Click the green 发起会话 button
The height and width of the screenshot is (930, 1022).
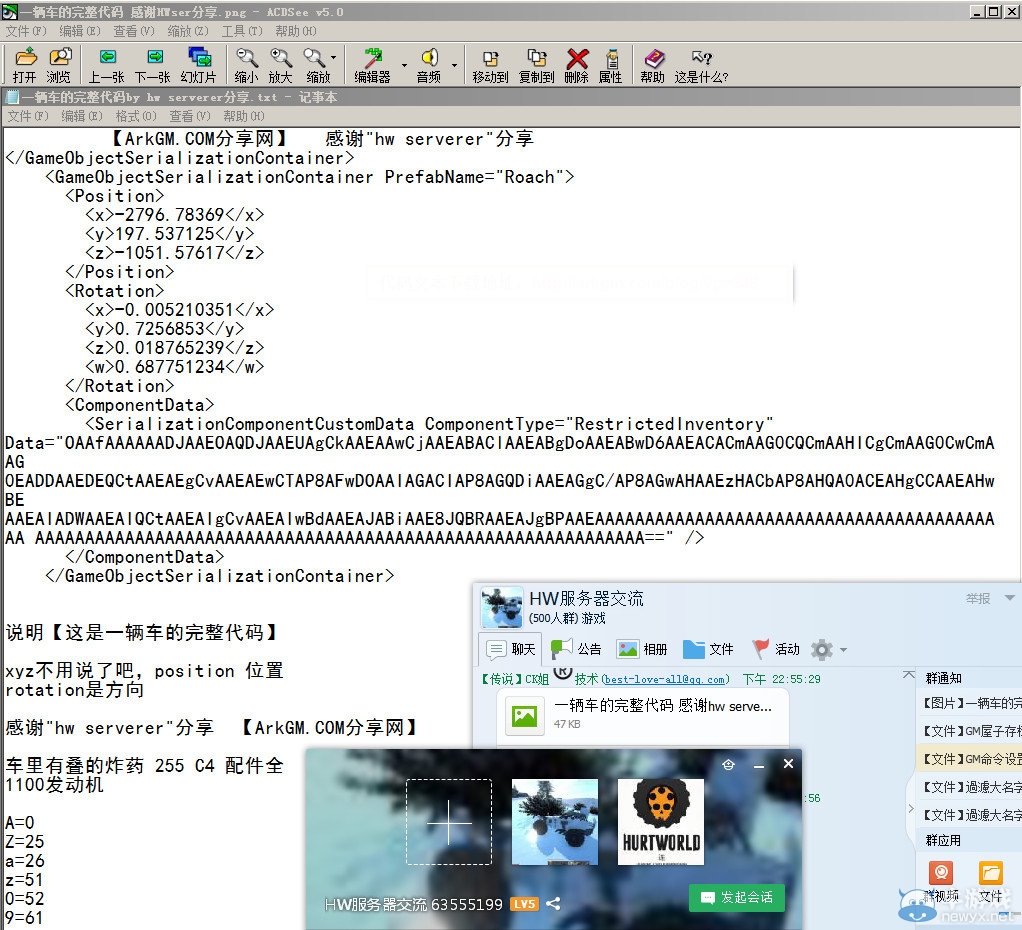point(737,897)
